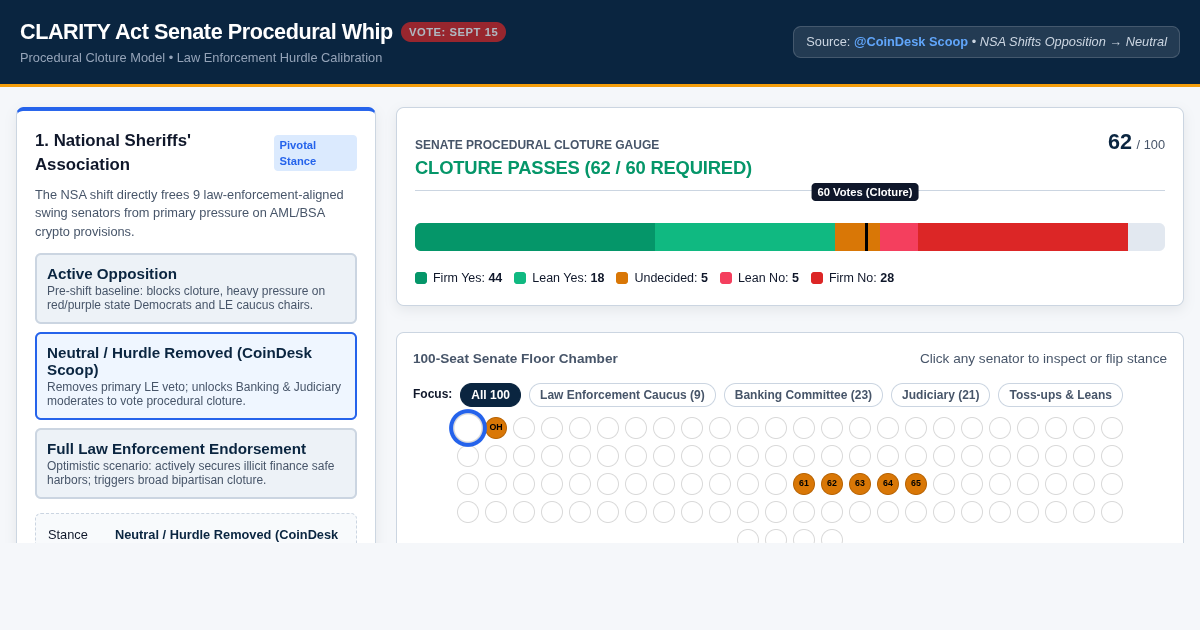The image size is (1200, 630).
Task: Click Firm Yes green segment of gauge
Action: pos(535,237)
